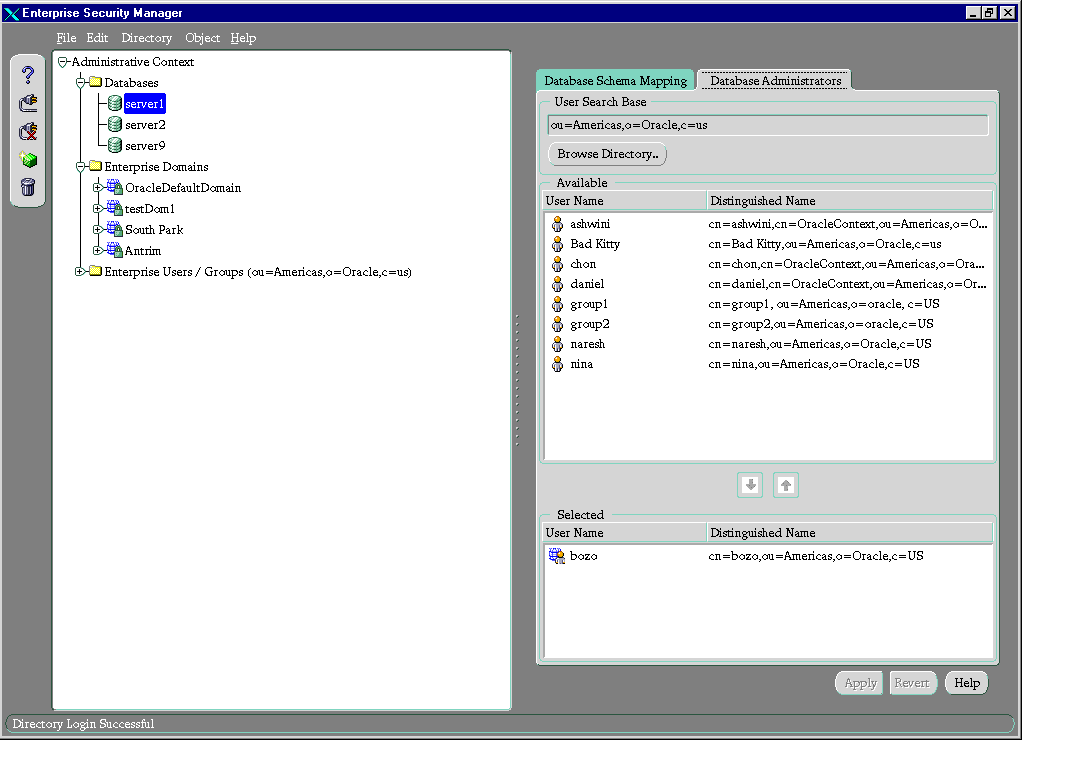Click the connect plug icon in toolbar
The width and height of the screenshot is (1089, 760).
coord(28,103)
